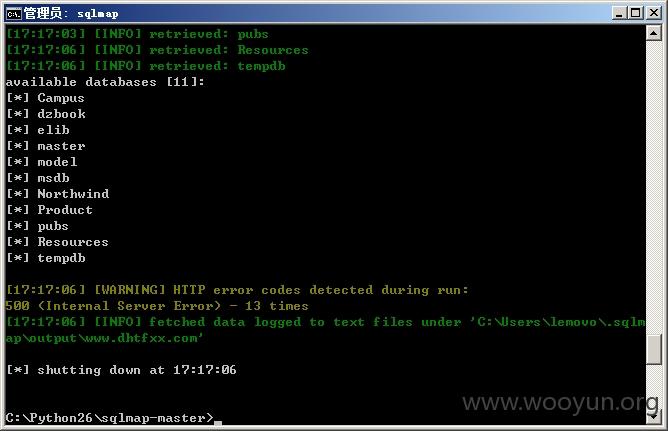Image resolution: width=668 pixels, height=431 pixels.
Task: Minimize the sqlmap console window
Action: tap(619, 13)
